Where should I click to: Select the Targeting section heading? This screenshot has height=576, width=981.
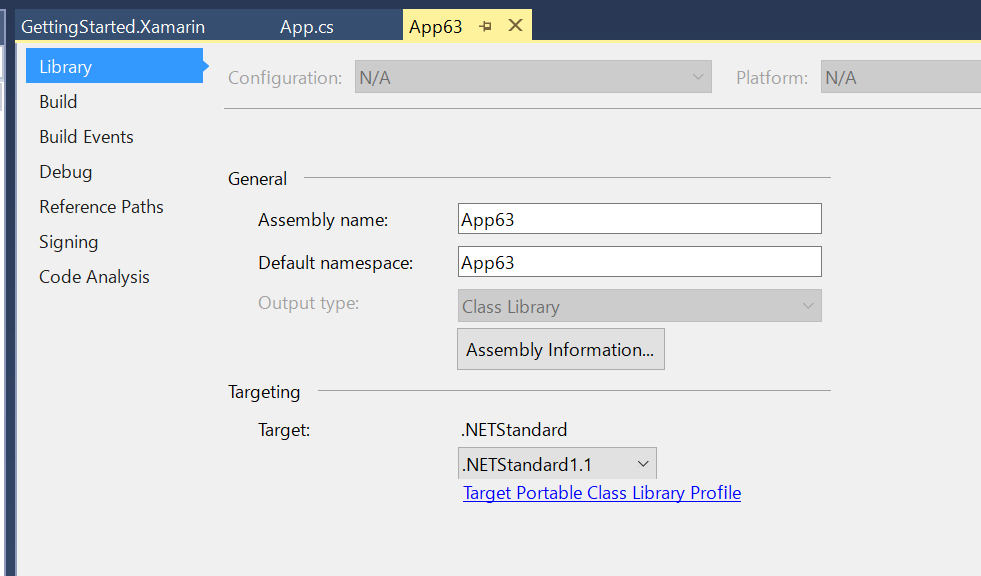point(264,392)
